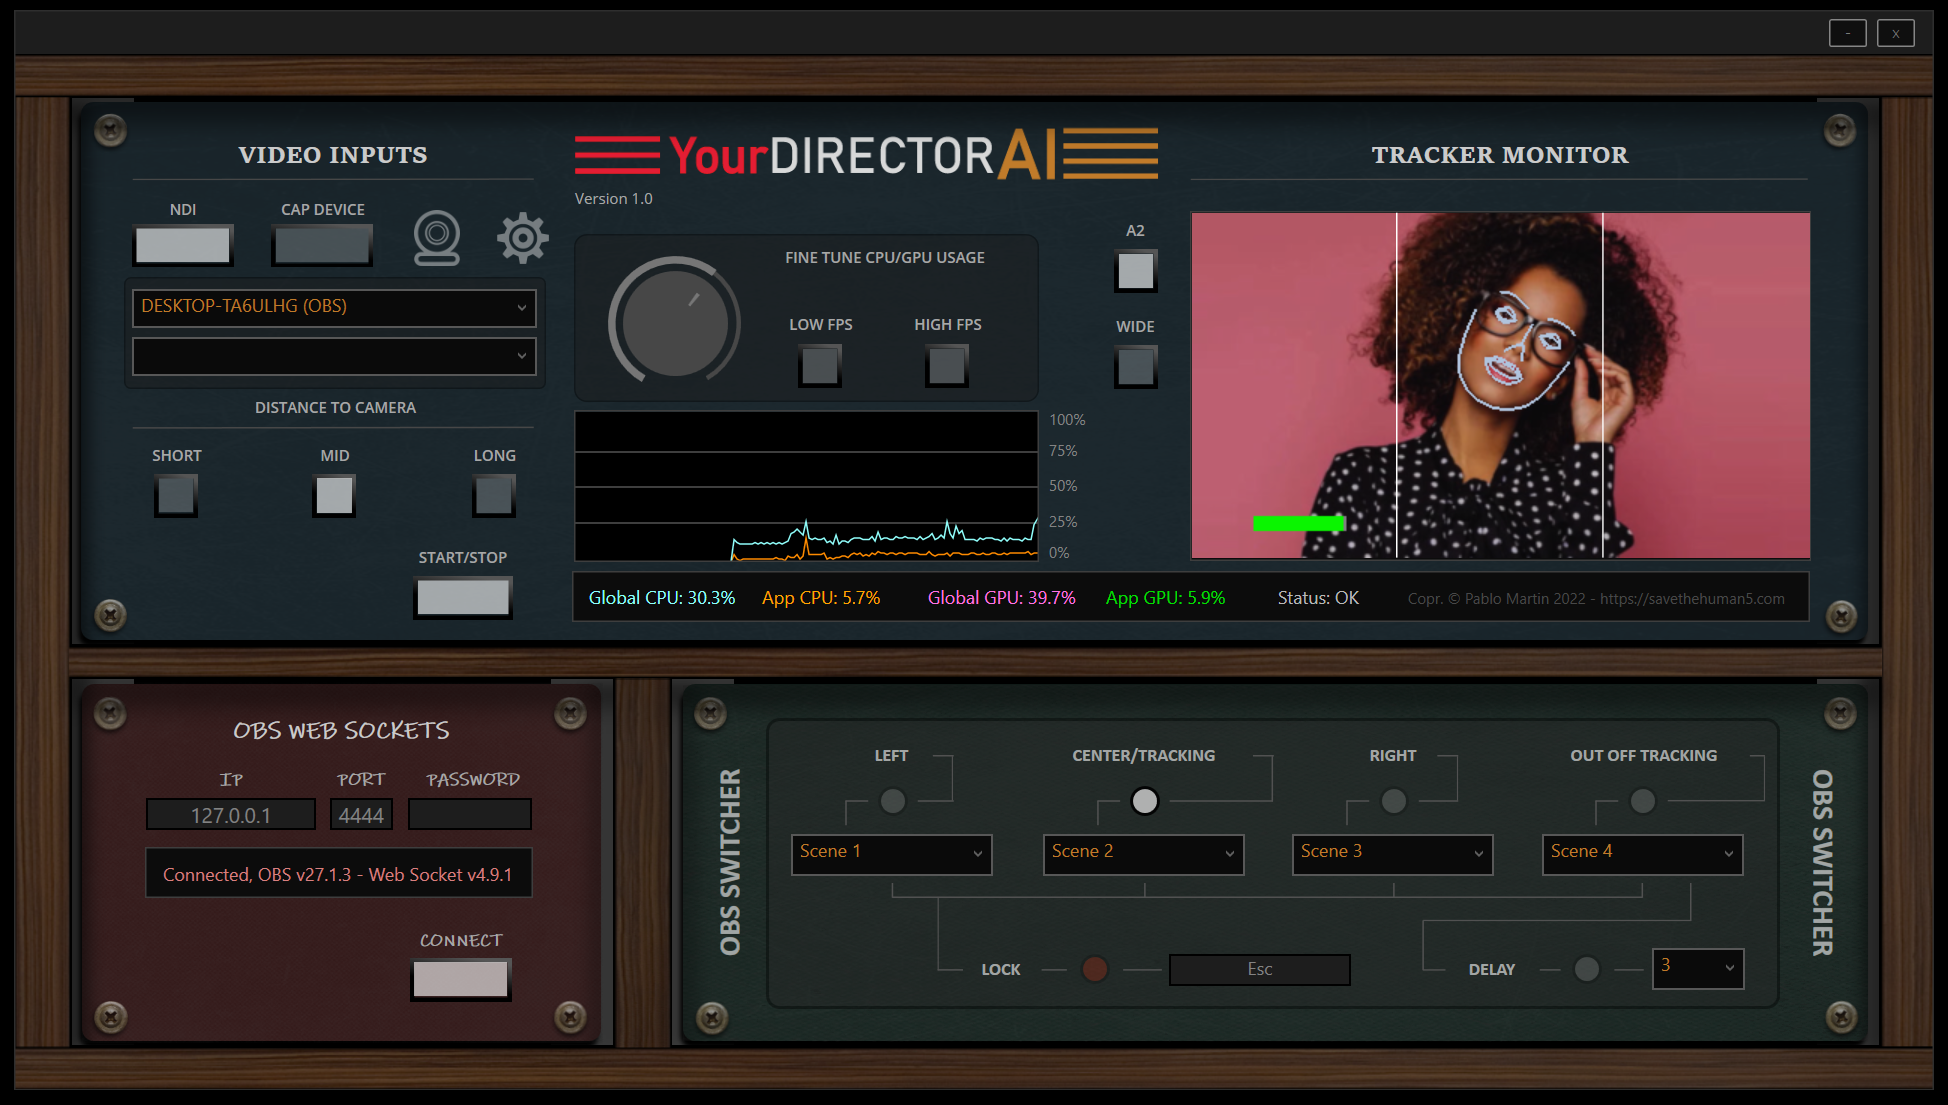Screen dimensions: 1948x1105
Task: Click the Status: OK indicator
Action: [1318, 598]
